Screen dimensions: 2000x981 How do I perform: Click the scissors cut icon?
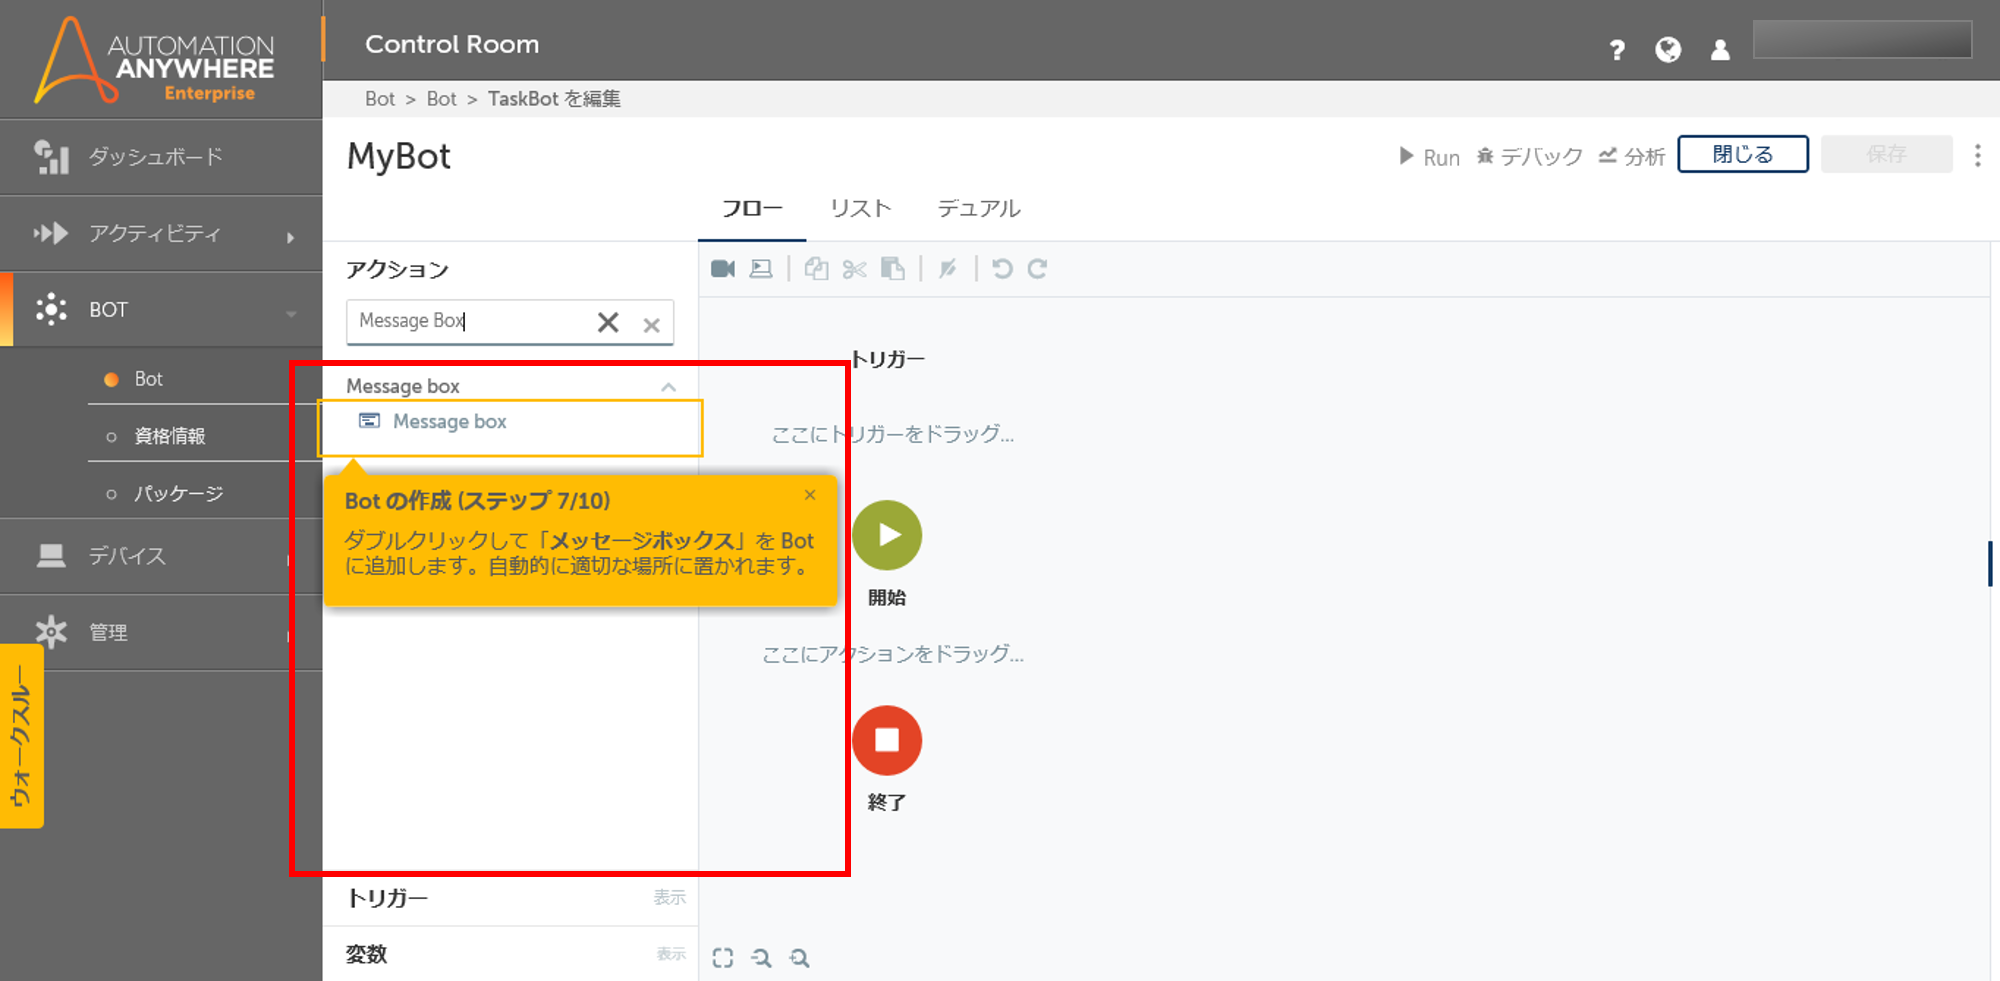(854, 269)
